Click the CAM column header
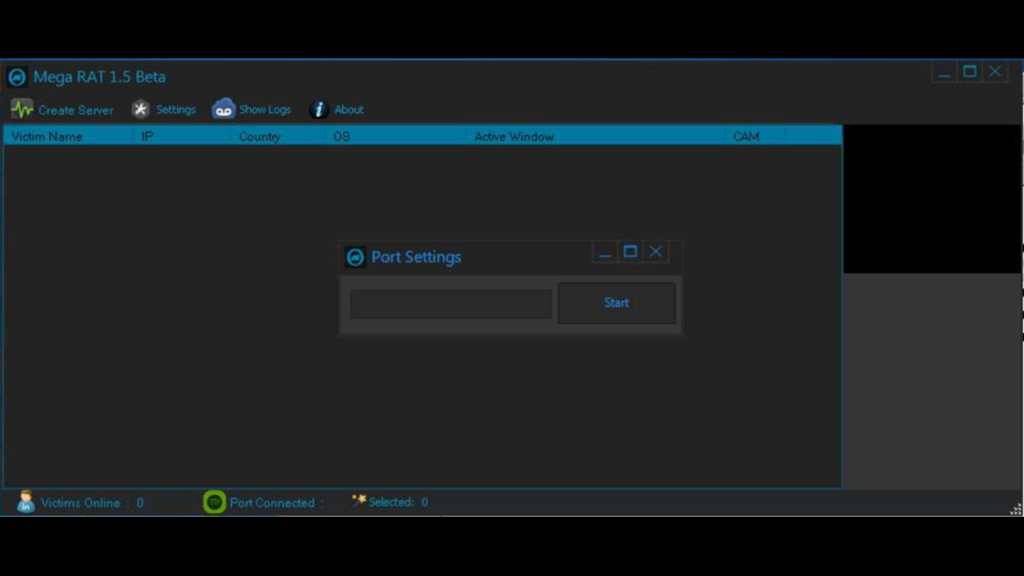Viewport: 1024px width, 576px height. click(755, 136)
